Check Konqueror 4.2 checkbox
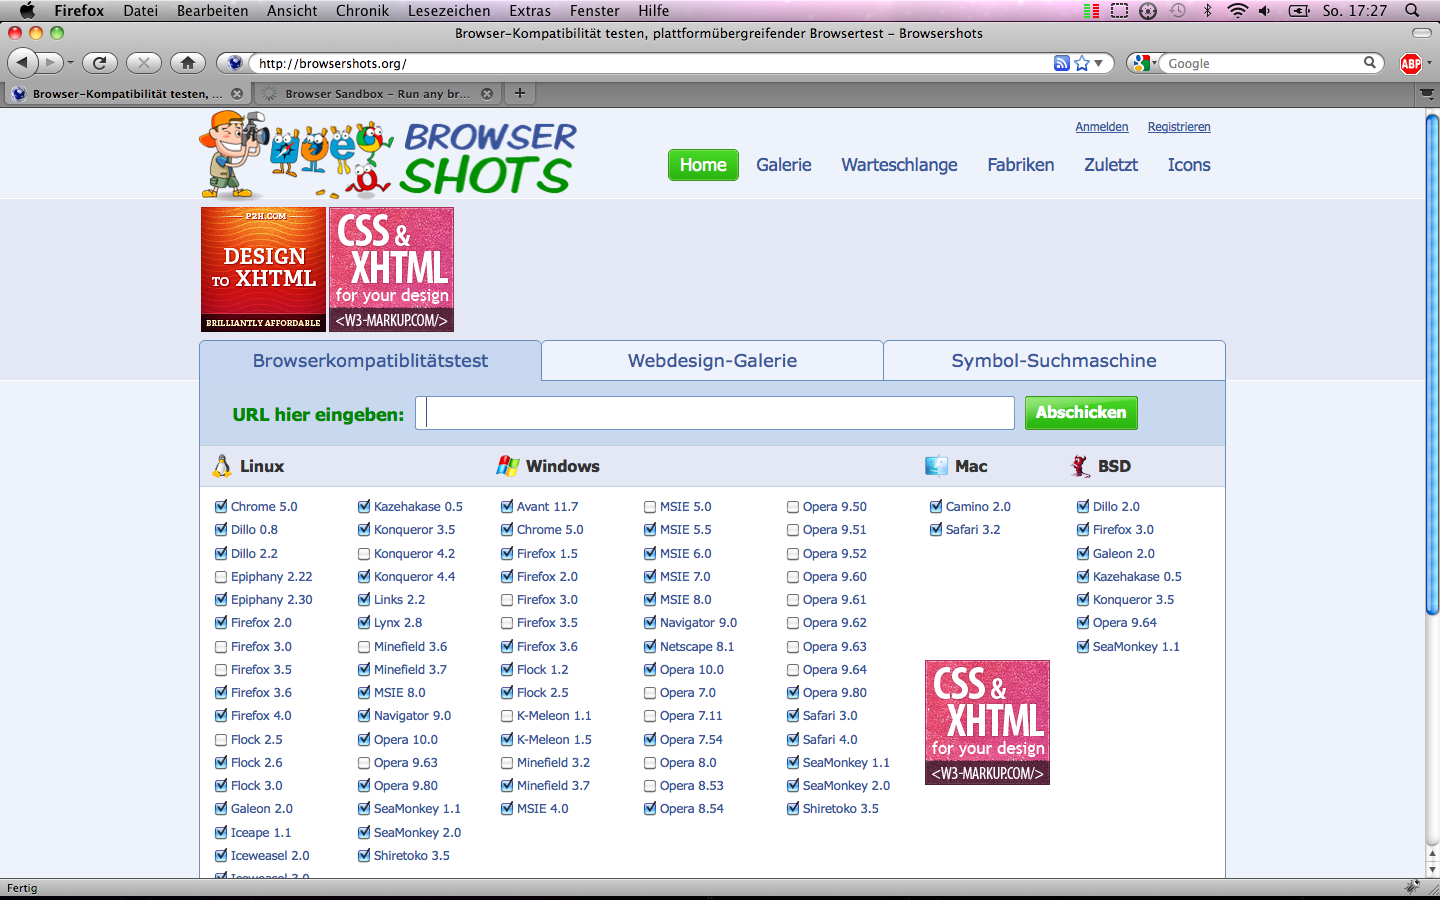Viewport: 1440px width, 900px height. click(x=364, y=553)
